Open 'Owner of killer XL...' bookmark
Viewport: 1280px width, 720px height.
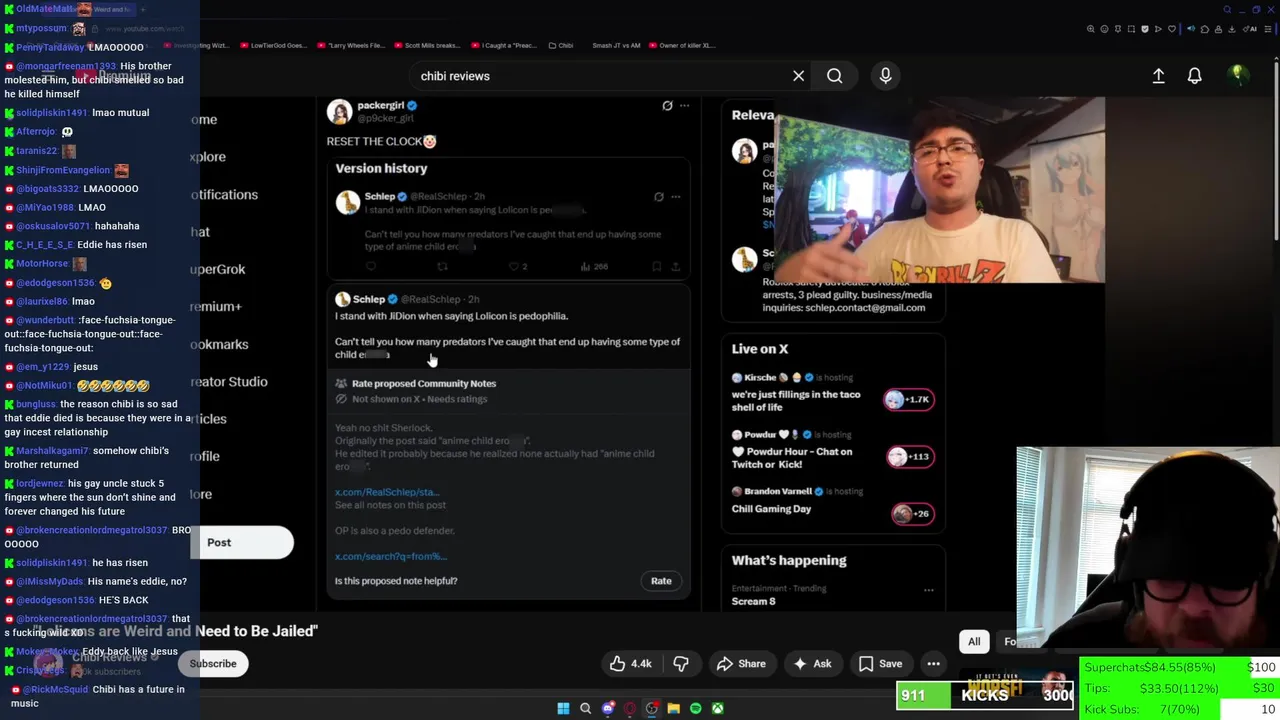click(682, 45)
